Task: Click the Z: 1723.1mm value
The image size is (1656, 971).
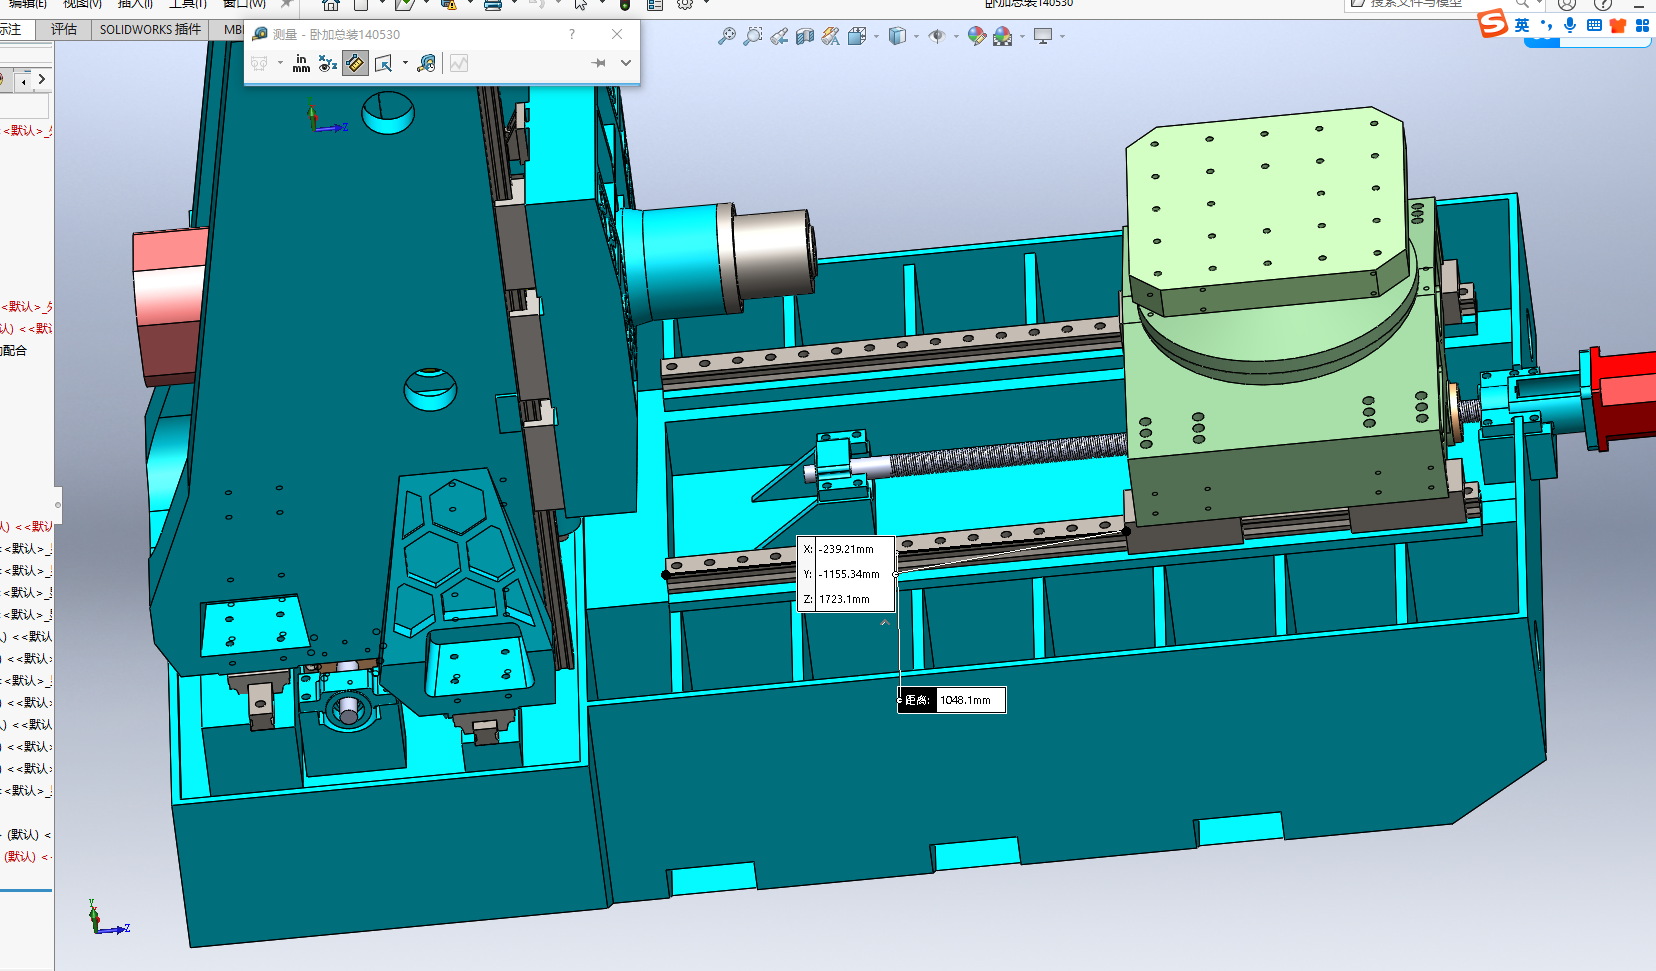Action: coord(845,599)
